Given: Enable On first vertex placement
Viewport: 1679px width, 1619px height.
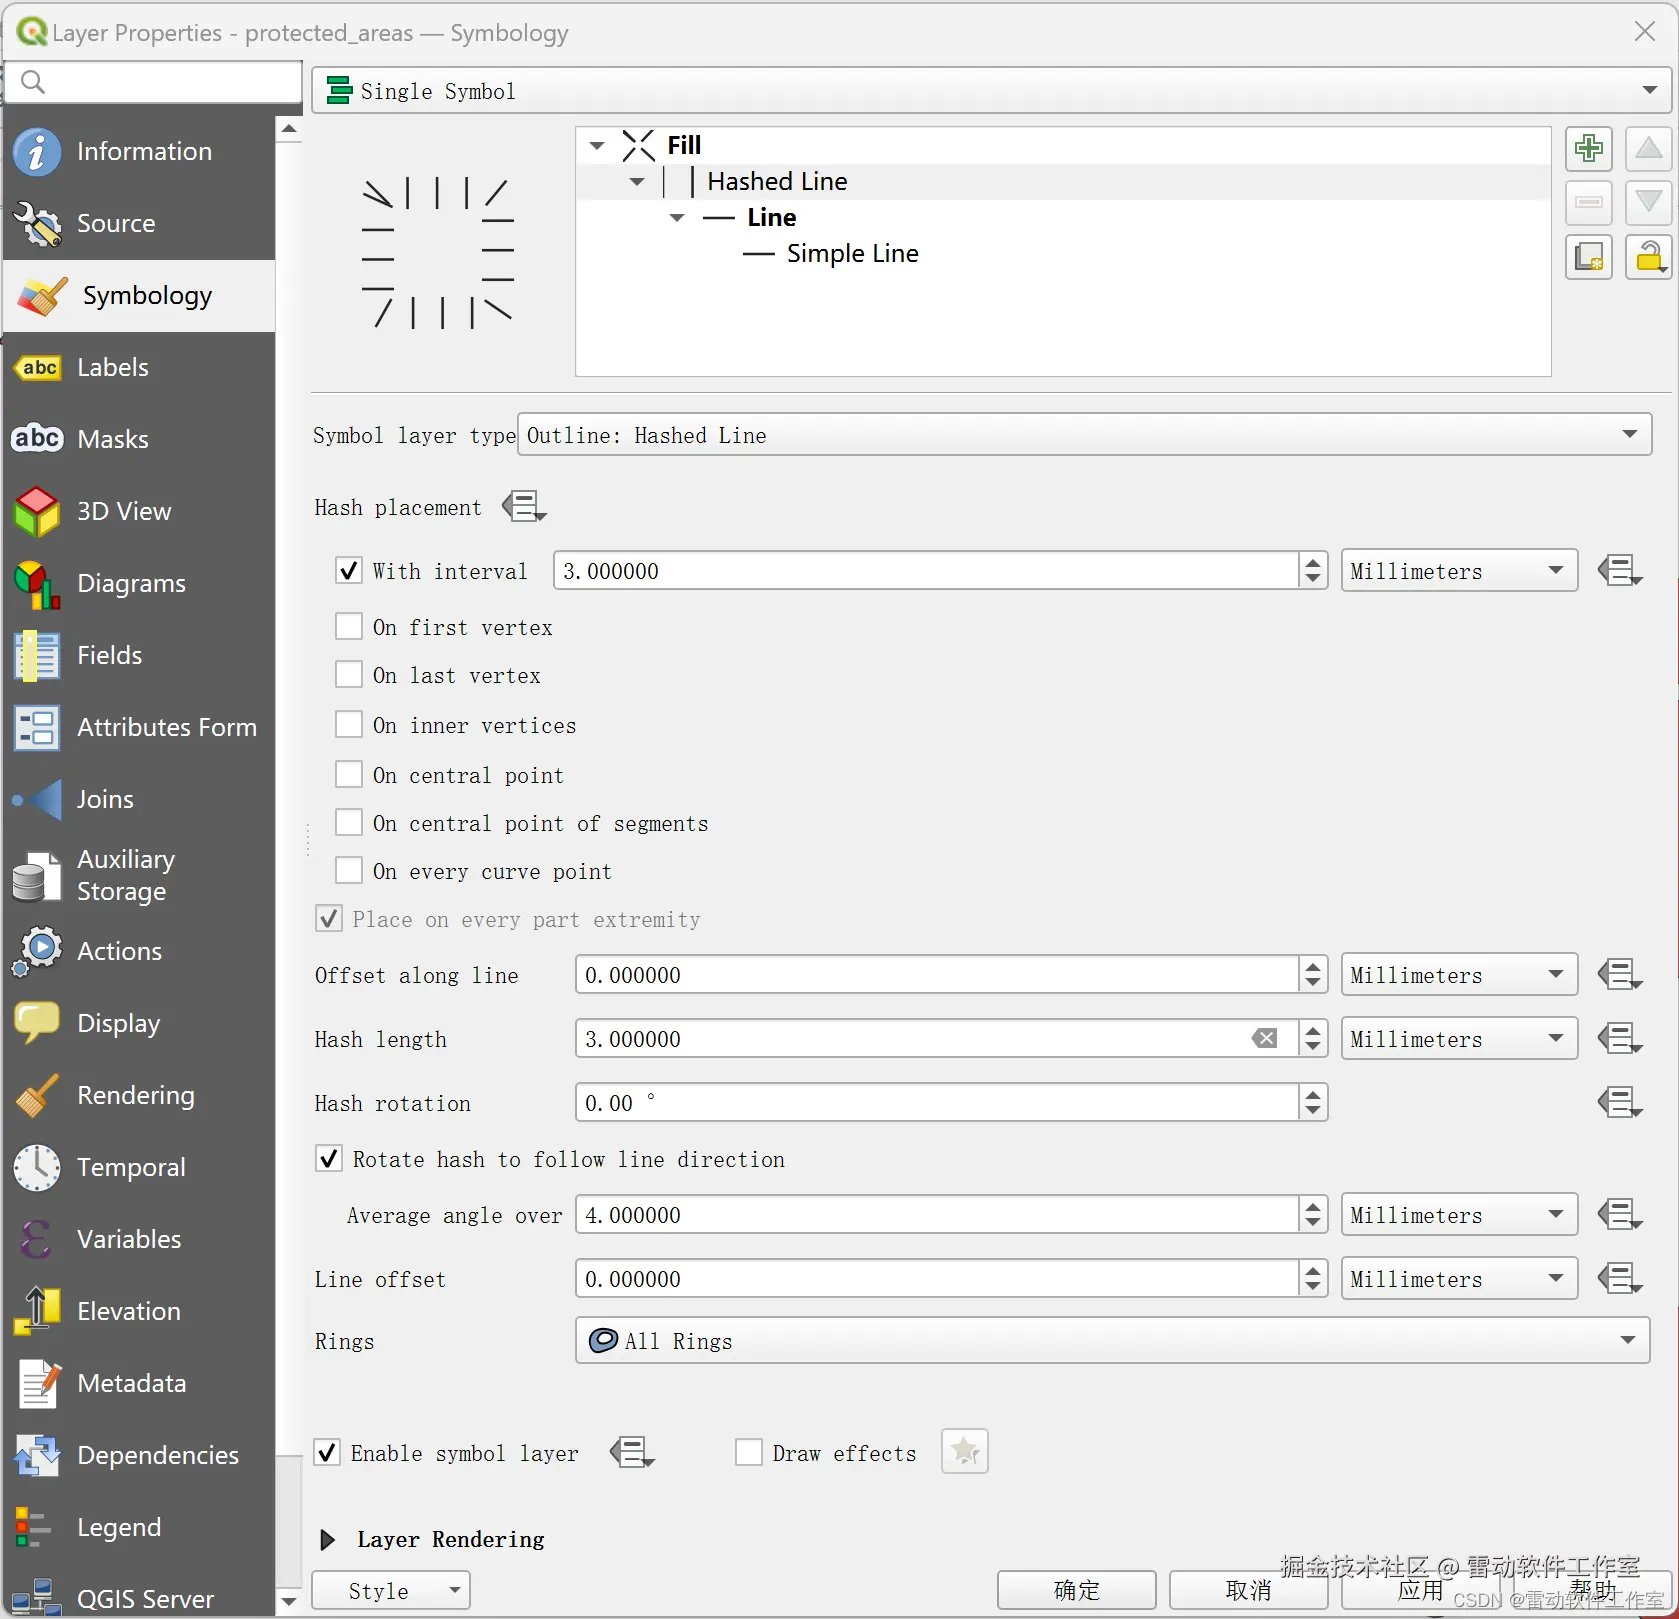Looking at the screenshot, I should coord(349,627).
